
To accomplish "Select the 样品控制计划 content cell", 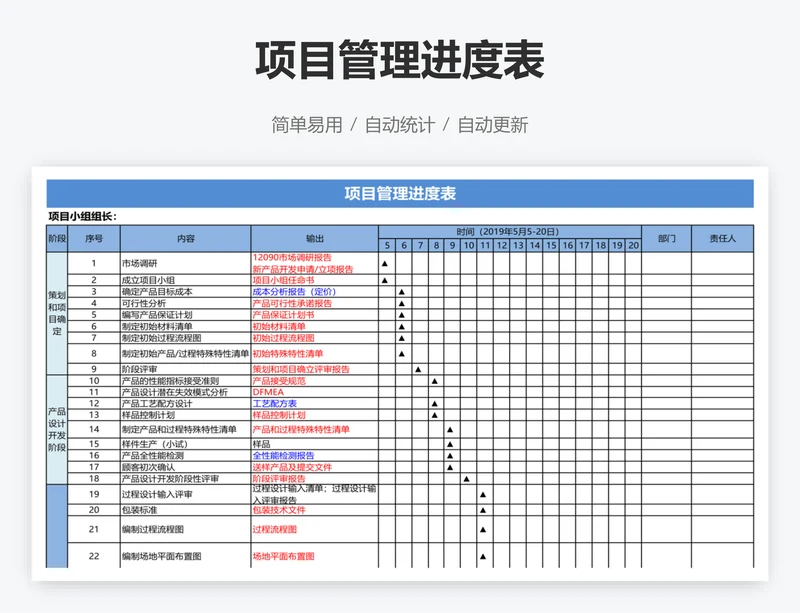I will tap(186, 415).
